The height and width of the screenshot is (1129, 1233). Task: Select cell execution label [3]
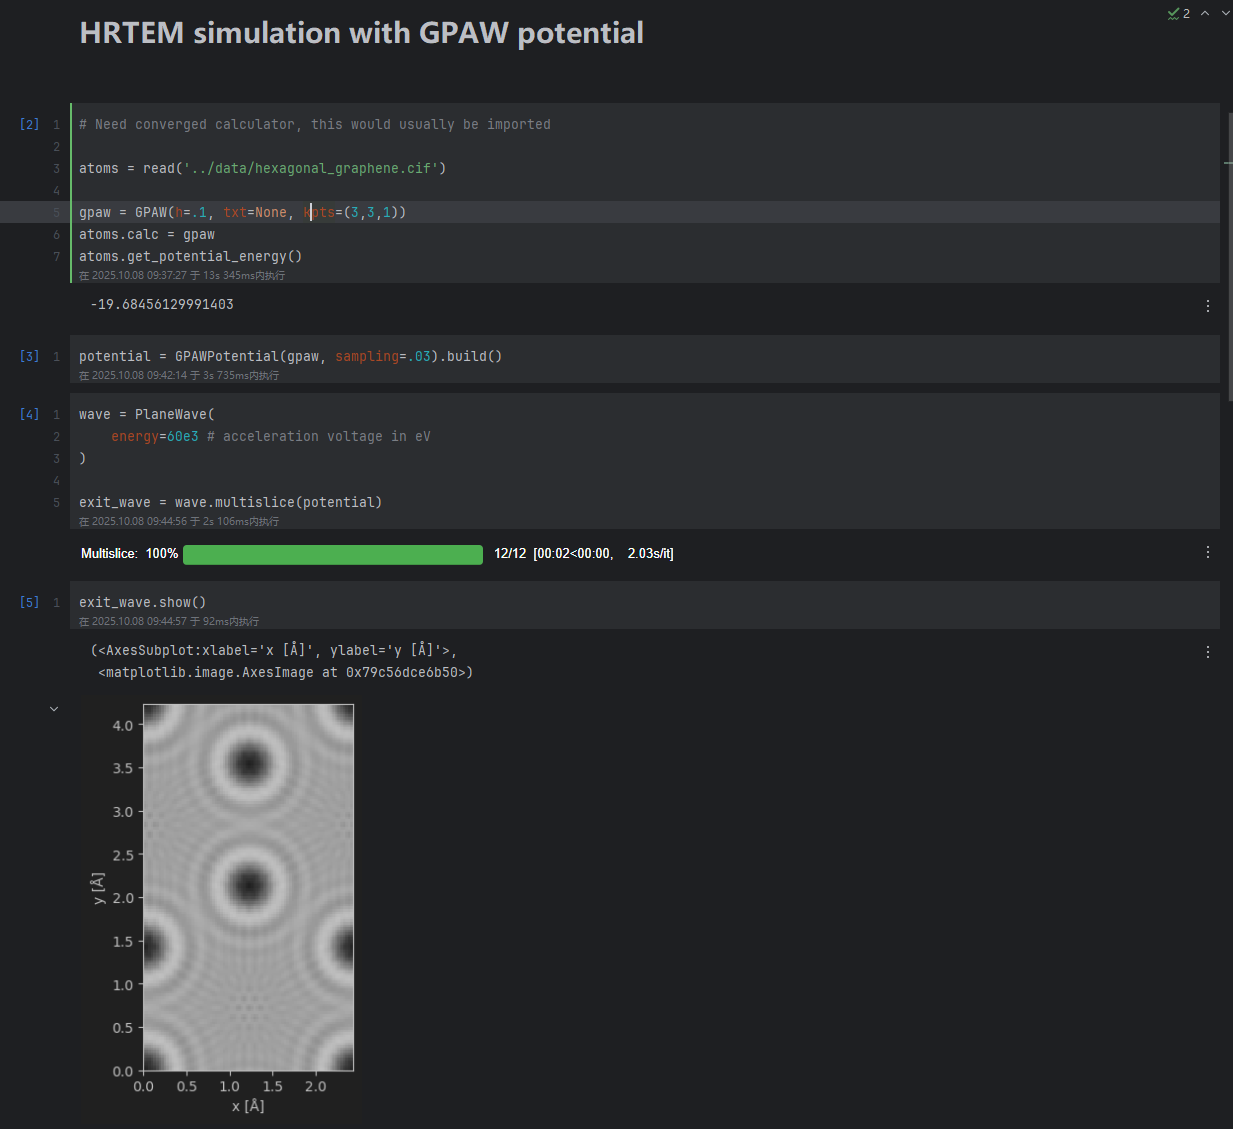29,356
